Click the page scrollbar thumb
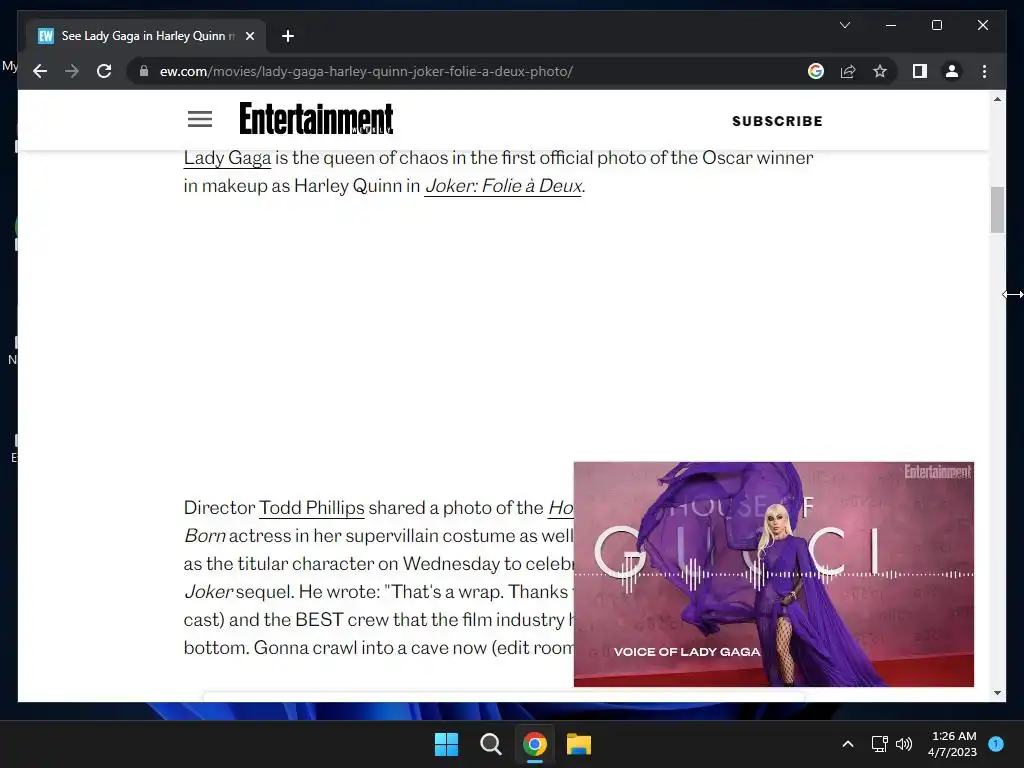 pos(997,210)
